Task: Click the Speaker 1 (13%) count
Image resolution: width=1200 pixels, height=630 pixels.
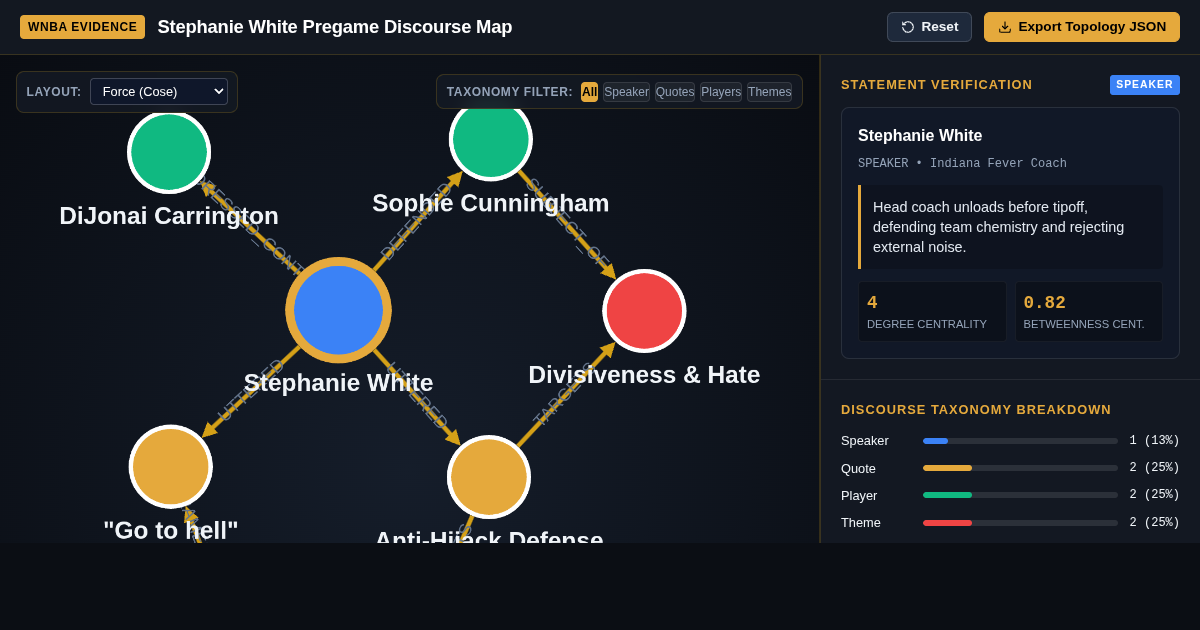Action: pos(1154,441)
